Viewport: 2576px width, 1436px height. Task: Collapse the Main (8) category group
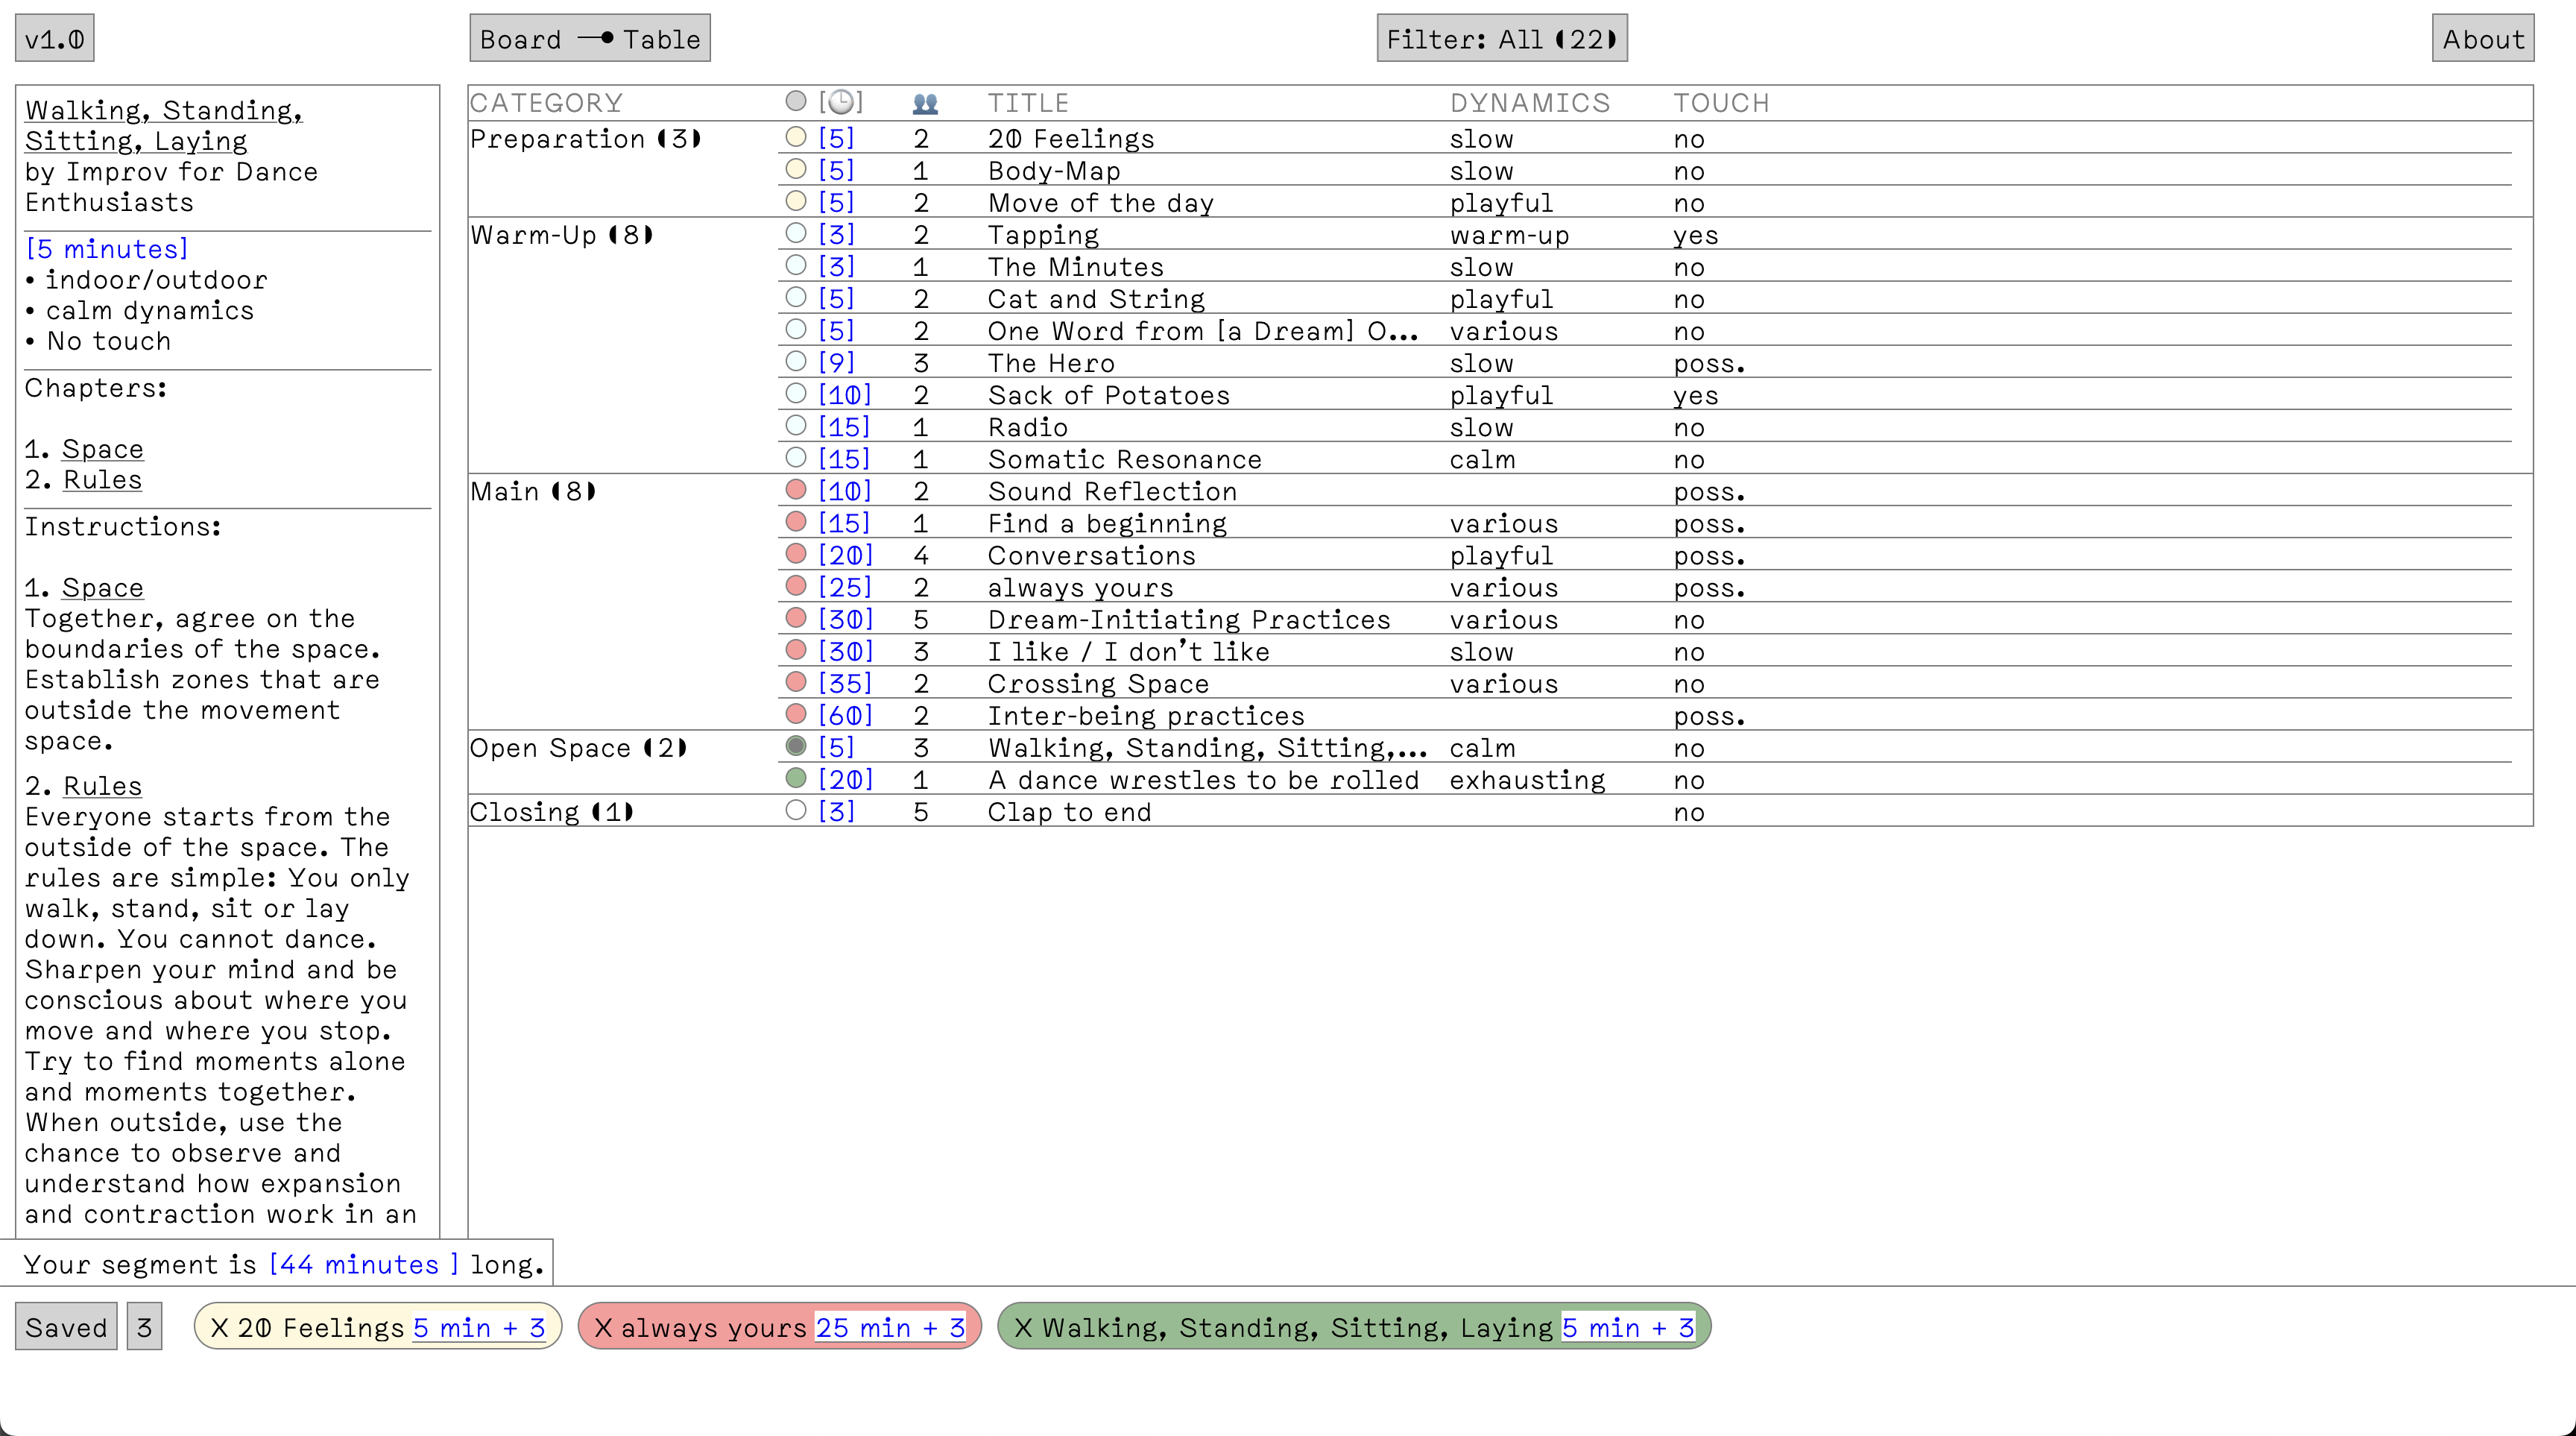(x=532, y=492)
